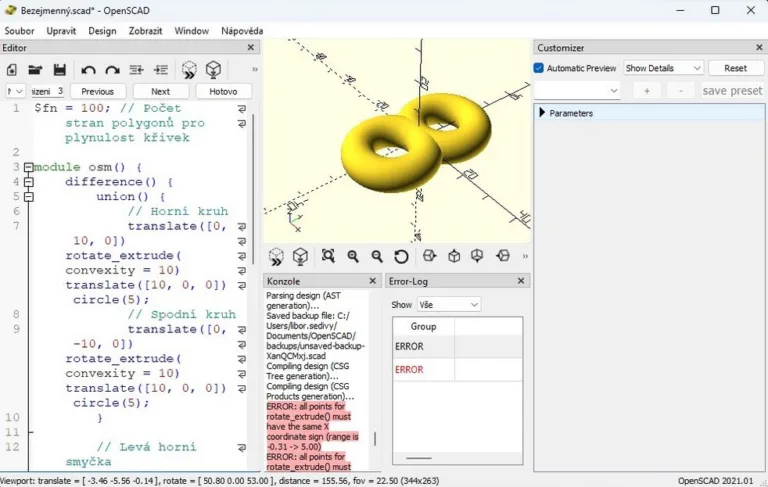Collapse the union() fold marker
The height and width of the screenshot is (487, 768).
coord(29,196)
